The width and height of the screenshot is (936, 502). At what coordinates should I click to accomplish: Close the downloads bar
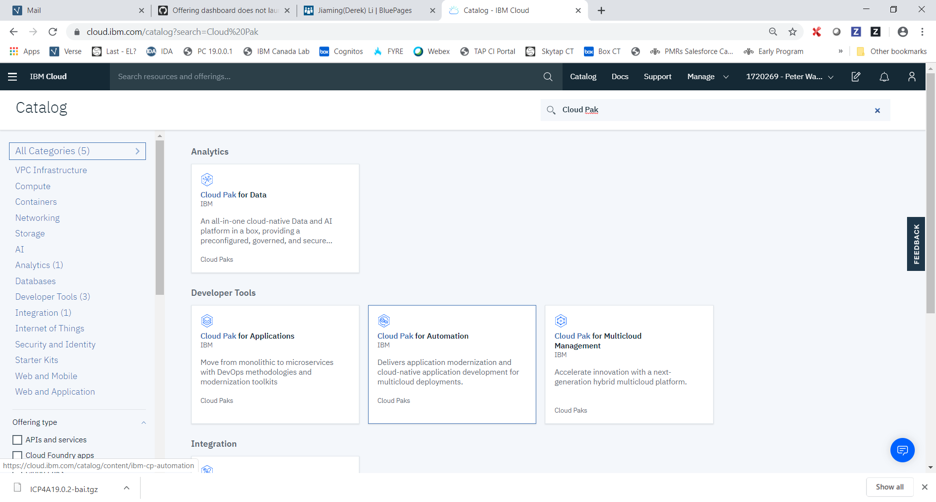(x=925, y=487)
